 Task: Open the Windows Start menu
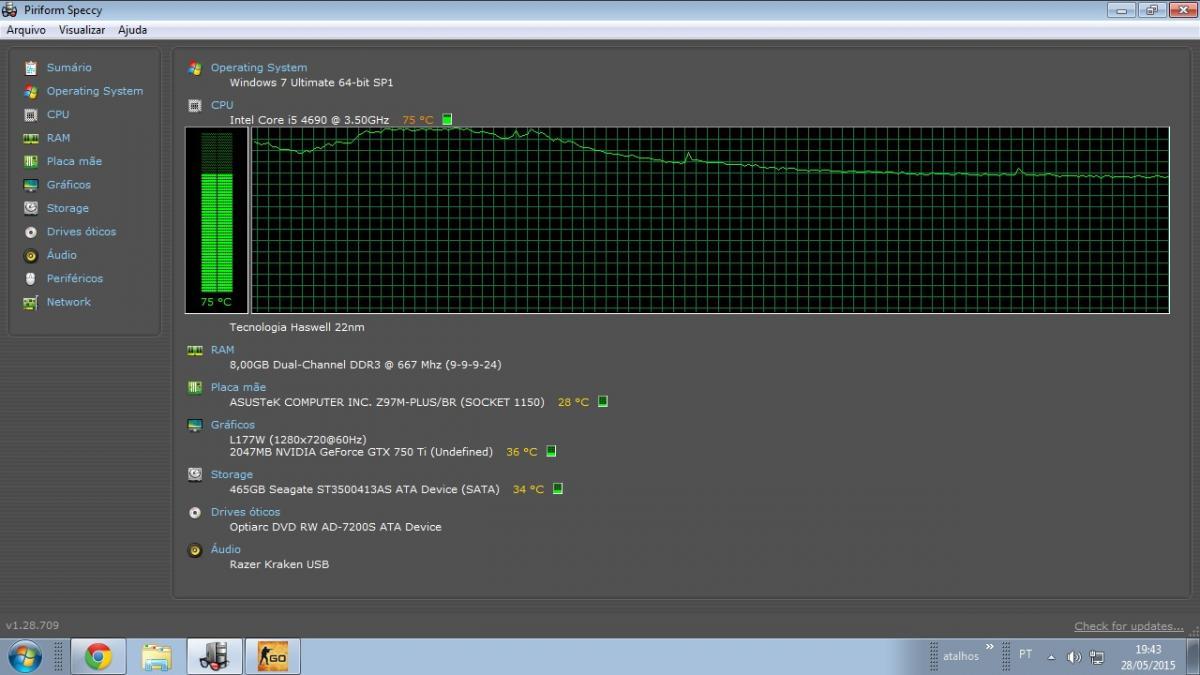point(24,657)
